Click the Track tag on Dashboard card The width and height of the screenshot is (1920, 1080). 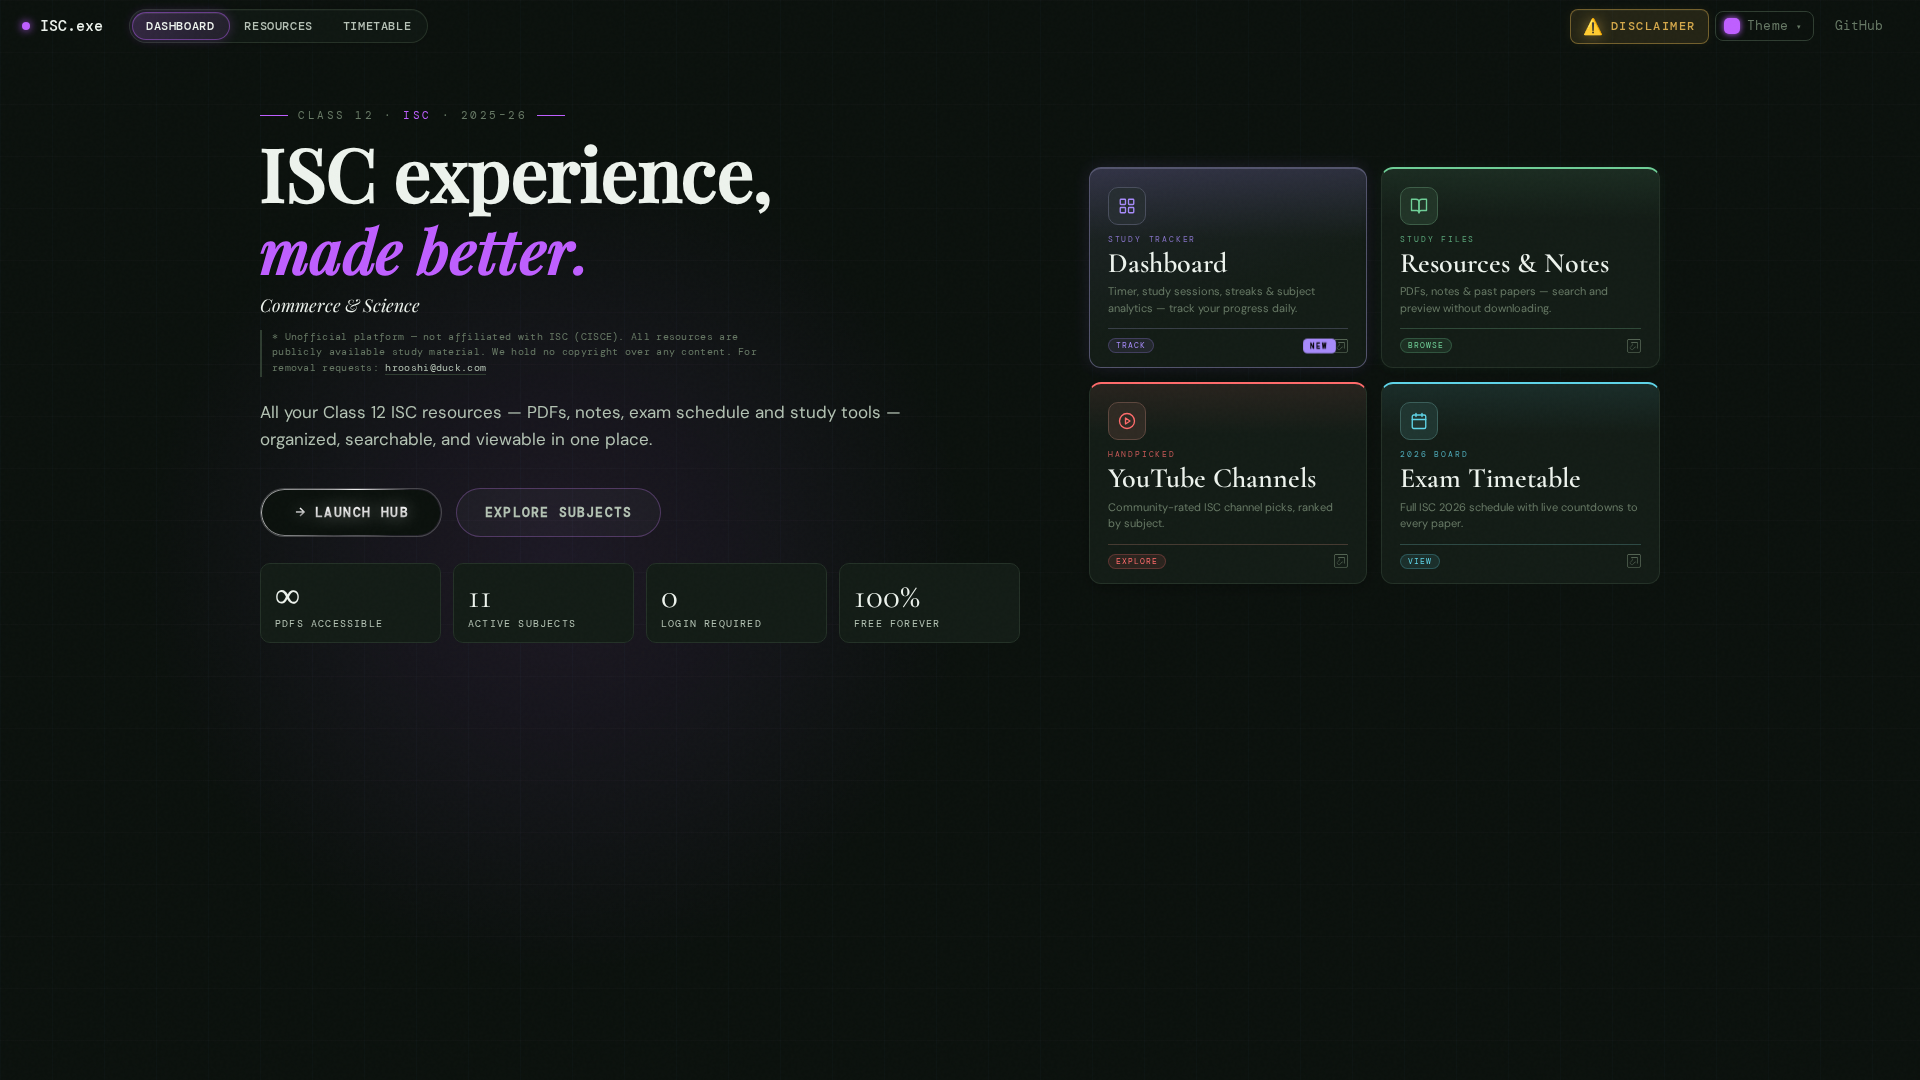(x=1131, y=345)
